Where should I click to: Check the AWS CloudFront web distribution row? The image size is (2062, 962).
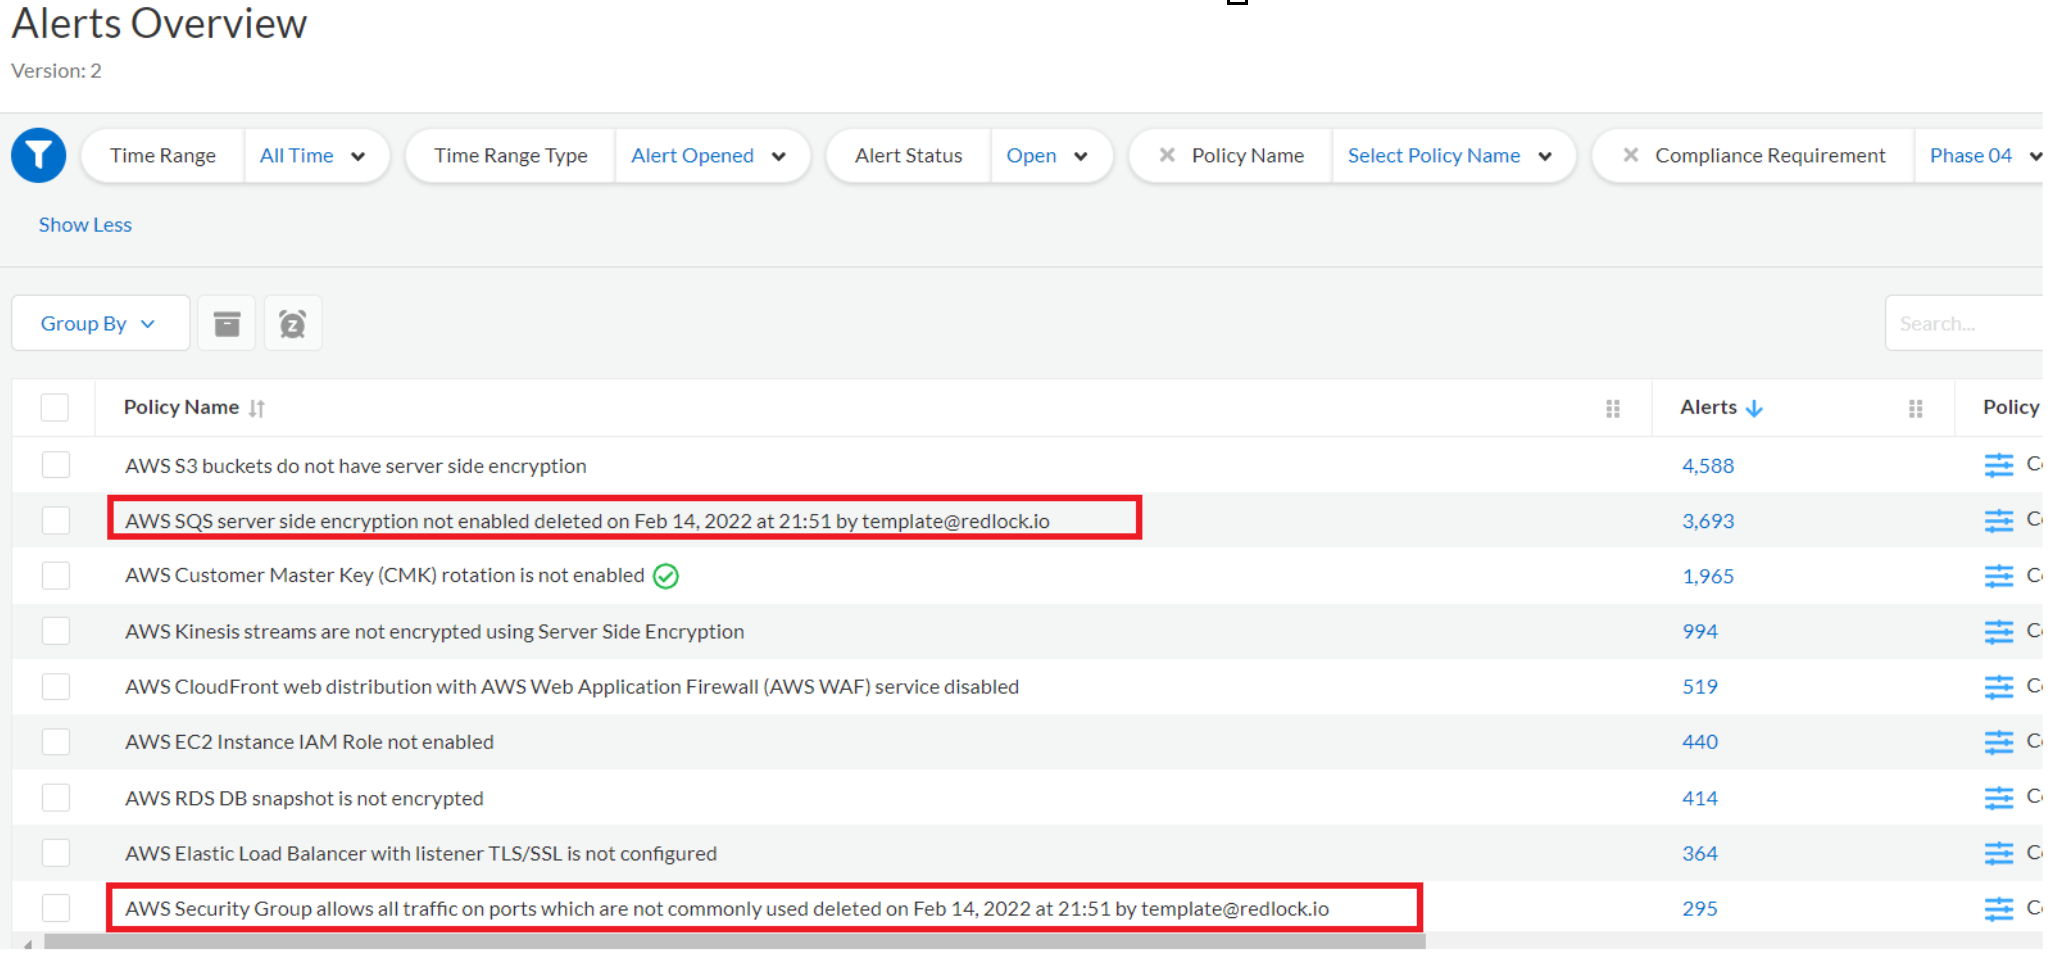(56, 686)
